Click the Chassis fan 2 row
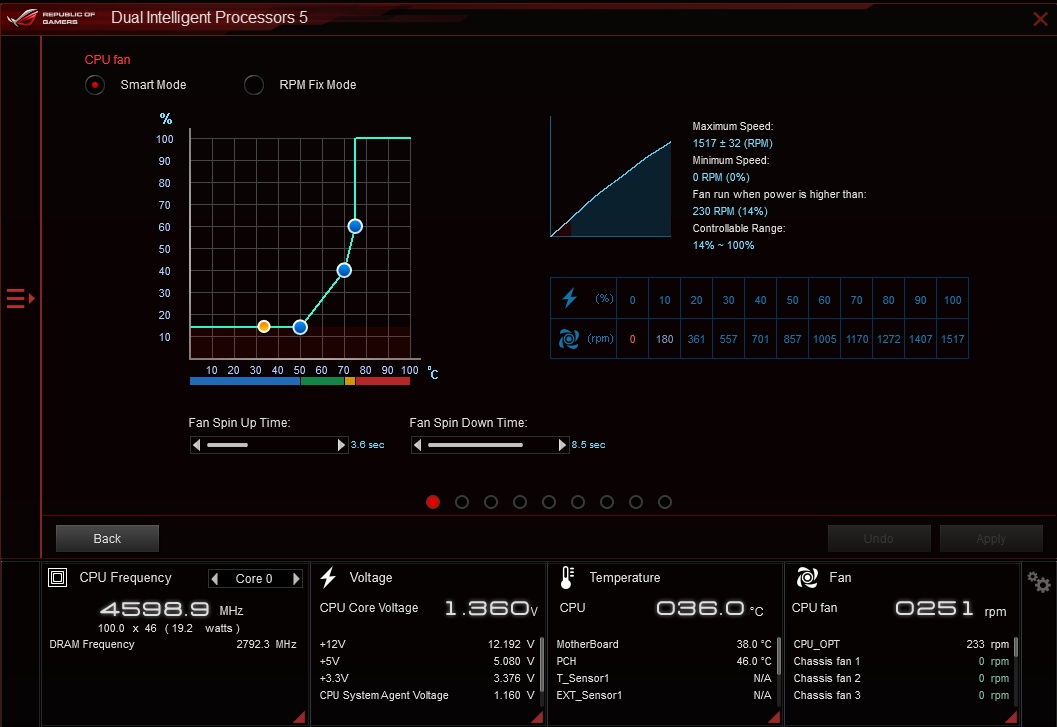The width and height of the screenshot is (1057, 727). click(901, 678)
